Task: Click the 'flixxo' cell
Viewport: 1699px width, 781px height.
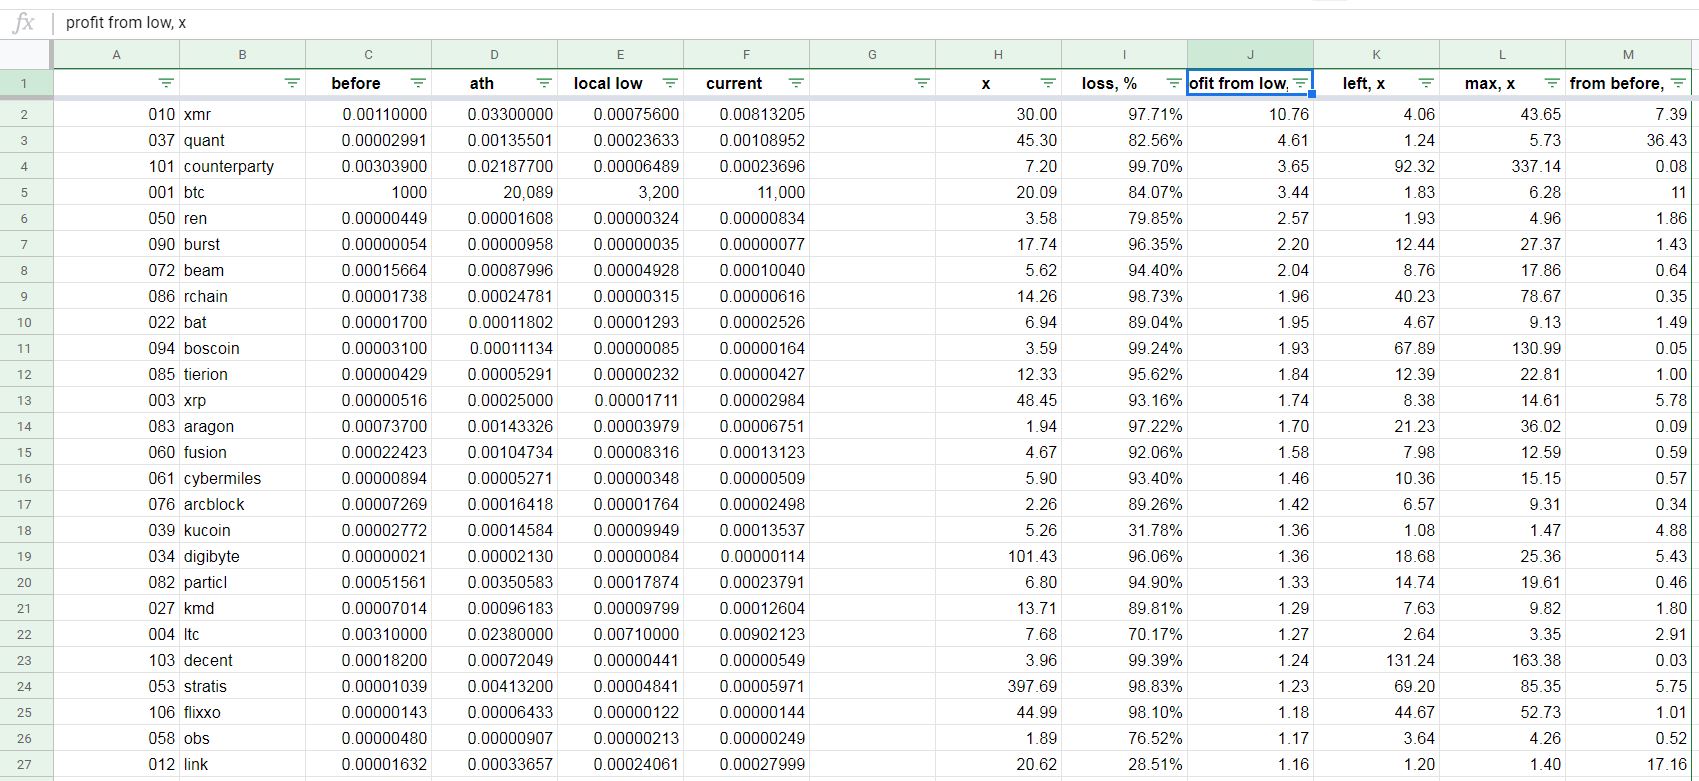Action: [x=242, y=712]
